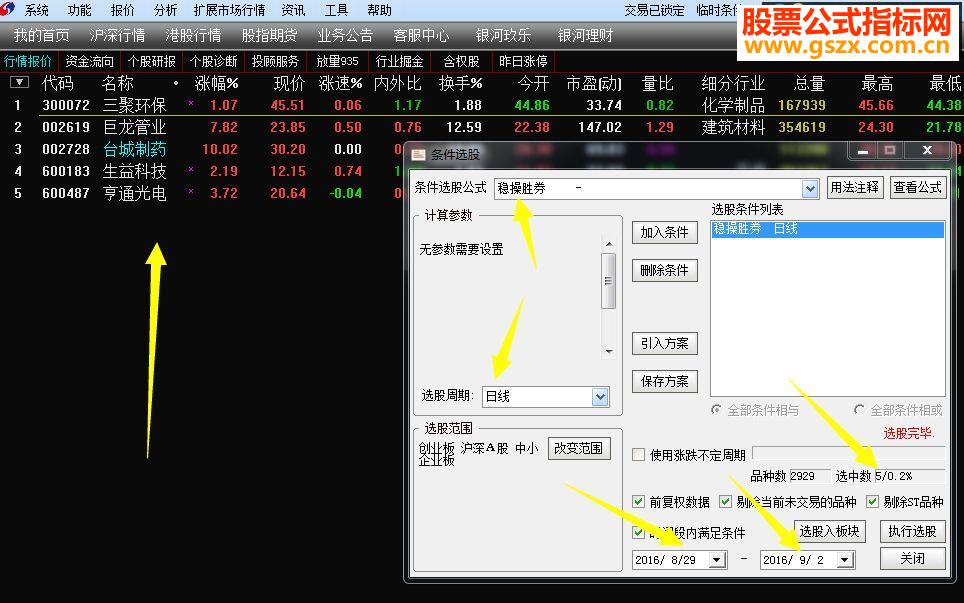Enable 使用涨跌不定周期 checkbox
Viewport: 964px width, 603px height.
[x=638, y=455]
